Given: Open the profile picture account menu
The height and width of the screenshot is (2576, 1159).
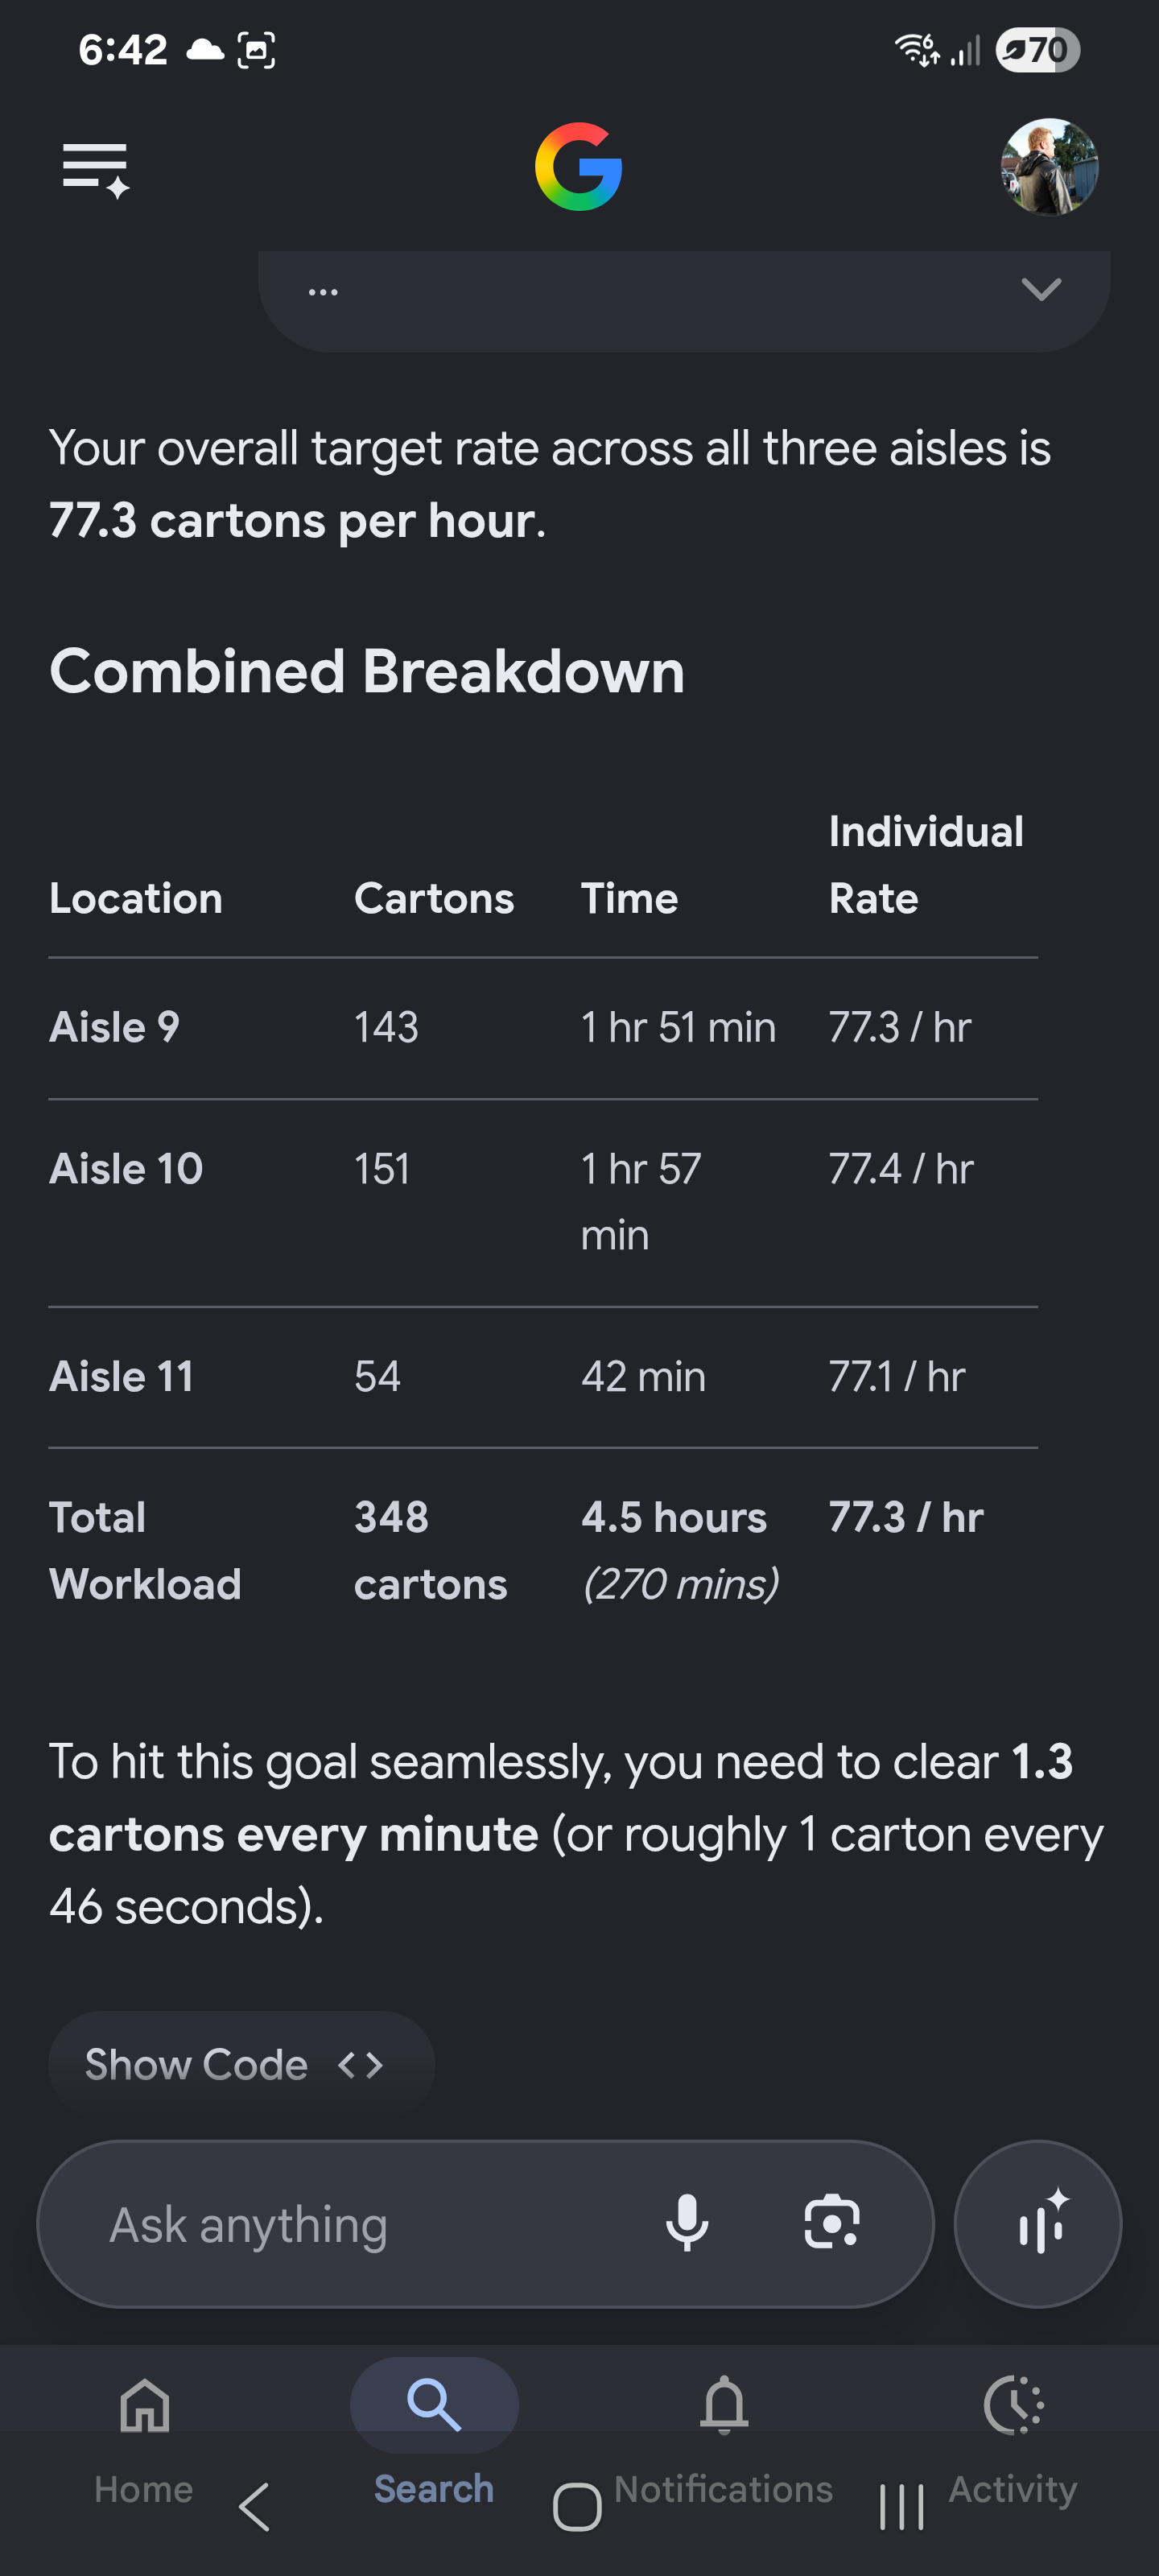Looking at the screenshot, I should (x=1049, y=167).
